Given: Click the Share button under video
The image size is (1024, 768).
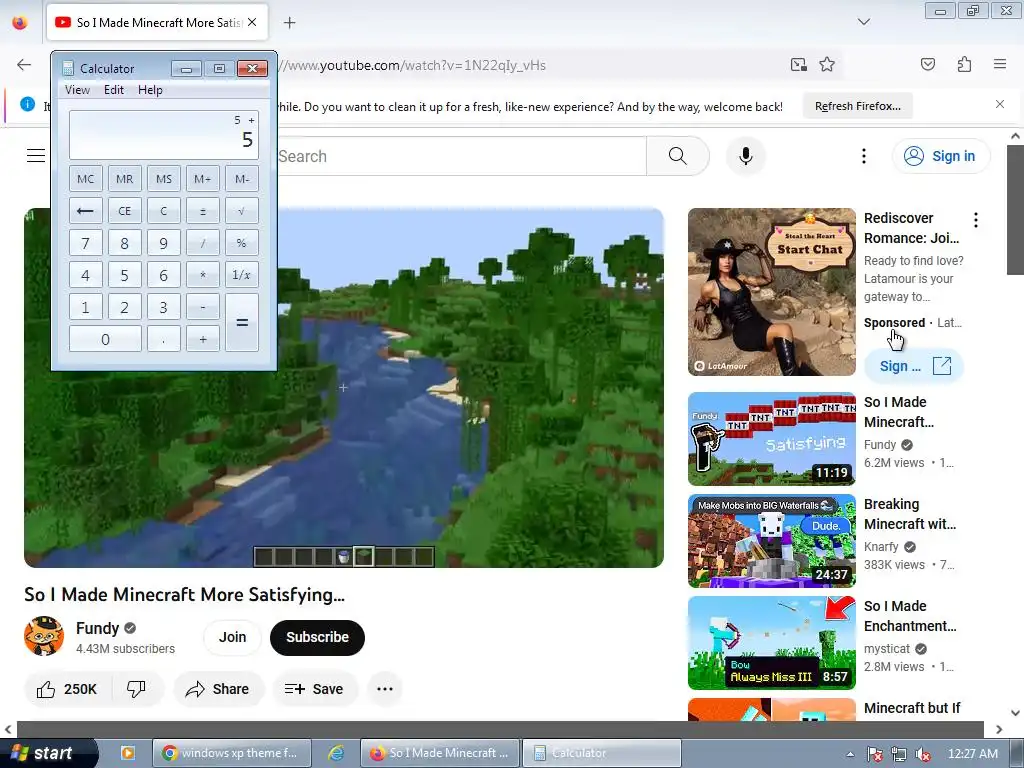Looking at the screenshot, I should click(x=218, y=689).
